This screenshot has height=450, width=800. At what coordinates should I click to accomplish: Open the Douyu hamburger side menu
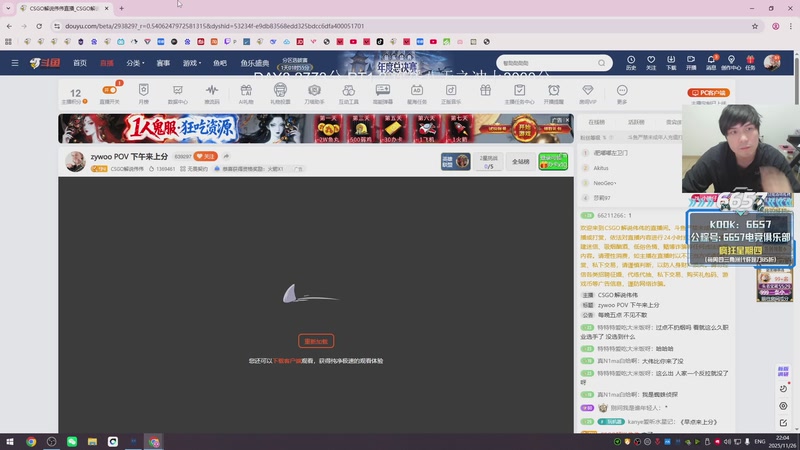pos(15,63)
